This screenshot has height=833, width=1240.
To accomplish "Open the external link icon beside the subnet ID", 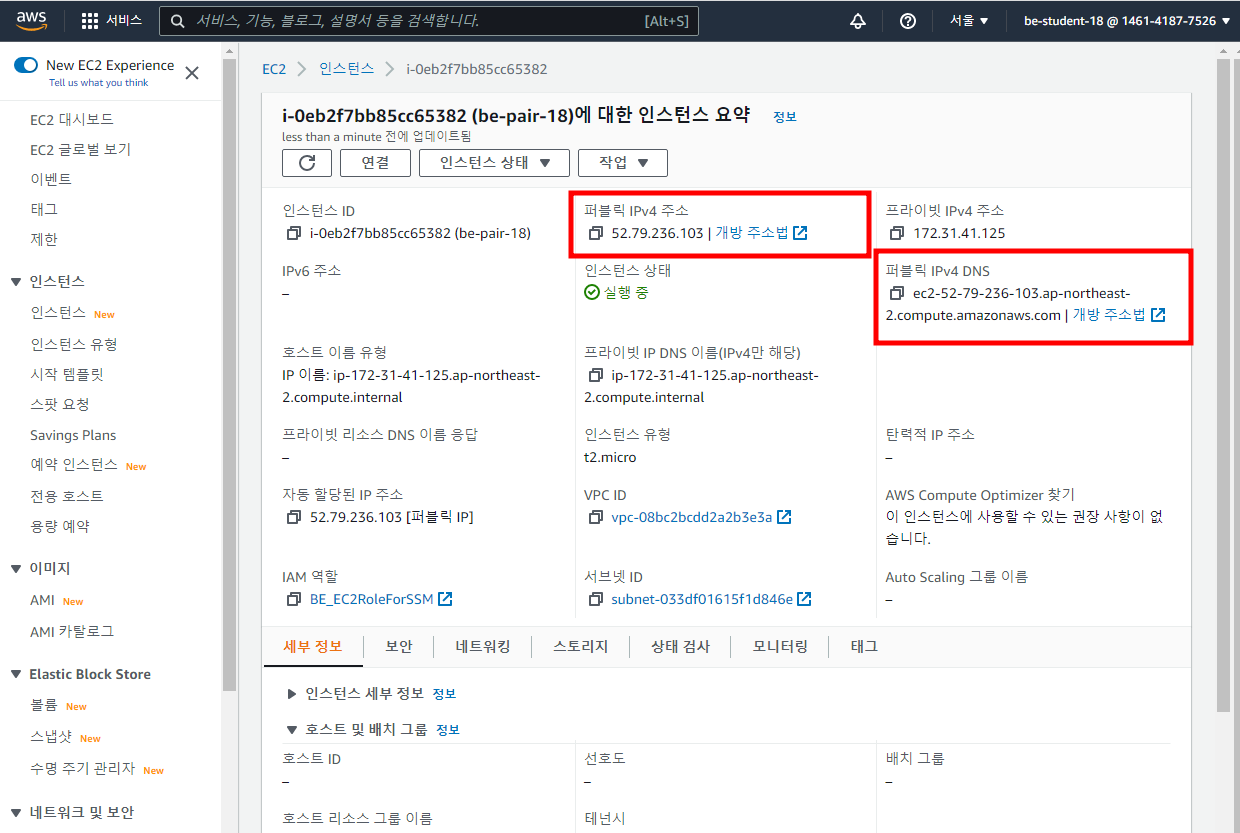I will (x=804, y=599).
